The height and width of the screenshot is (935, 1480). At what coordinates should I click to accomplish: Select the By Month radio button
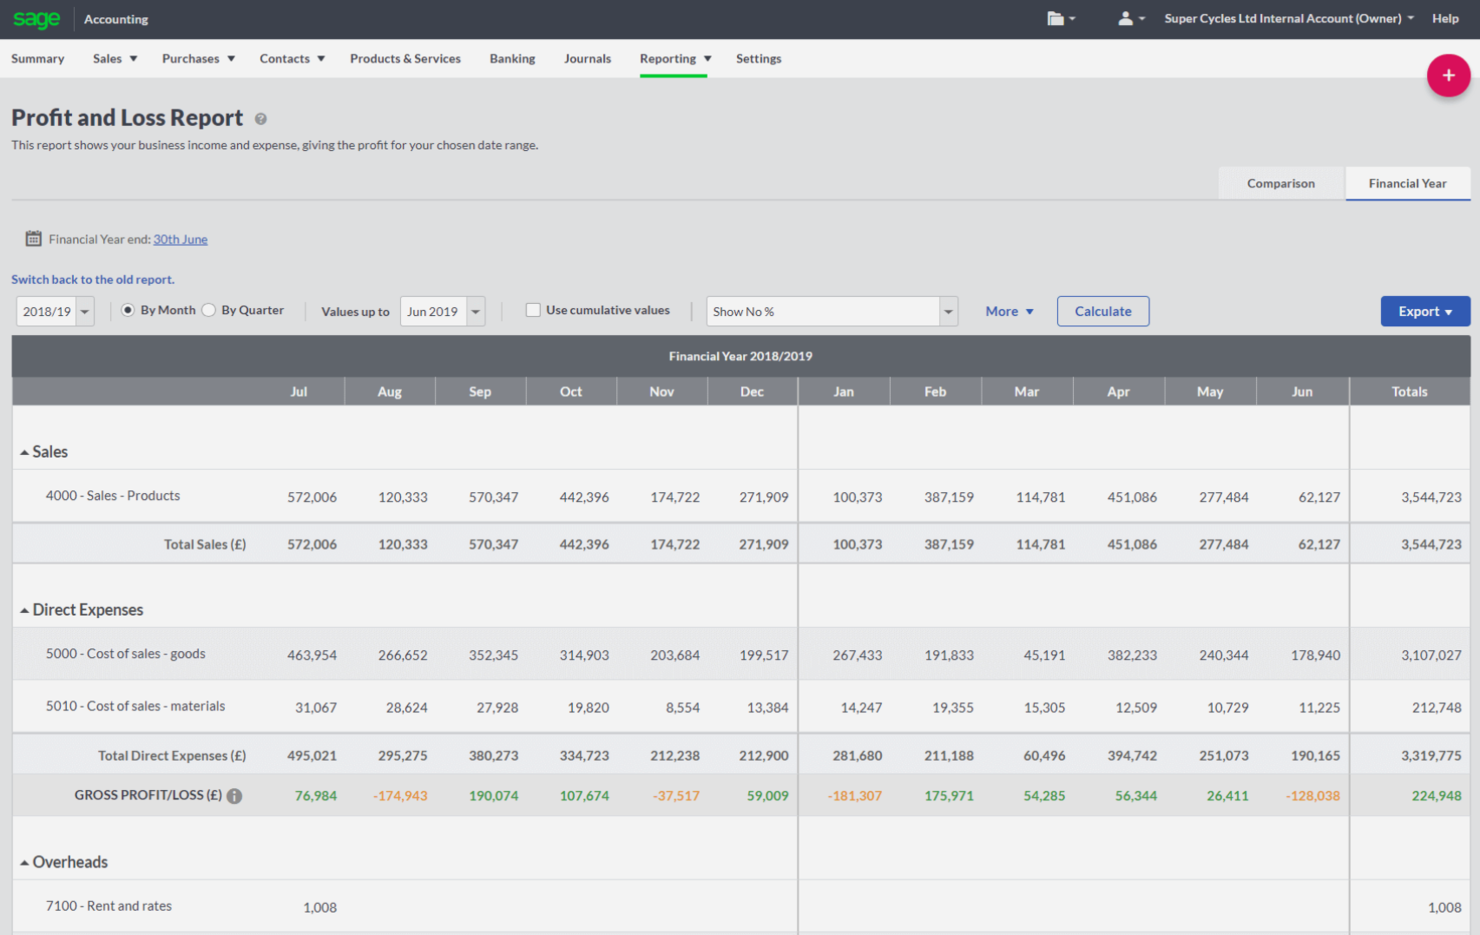[x=128, y=310]
